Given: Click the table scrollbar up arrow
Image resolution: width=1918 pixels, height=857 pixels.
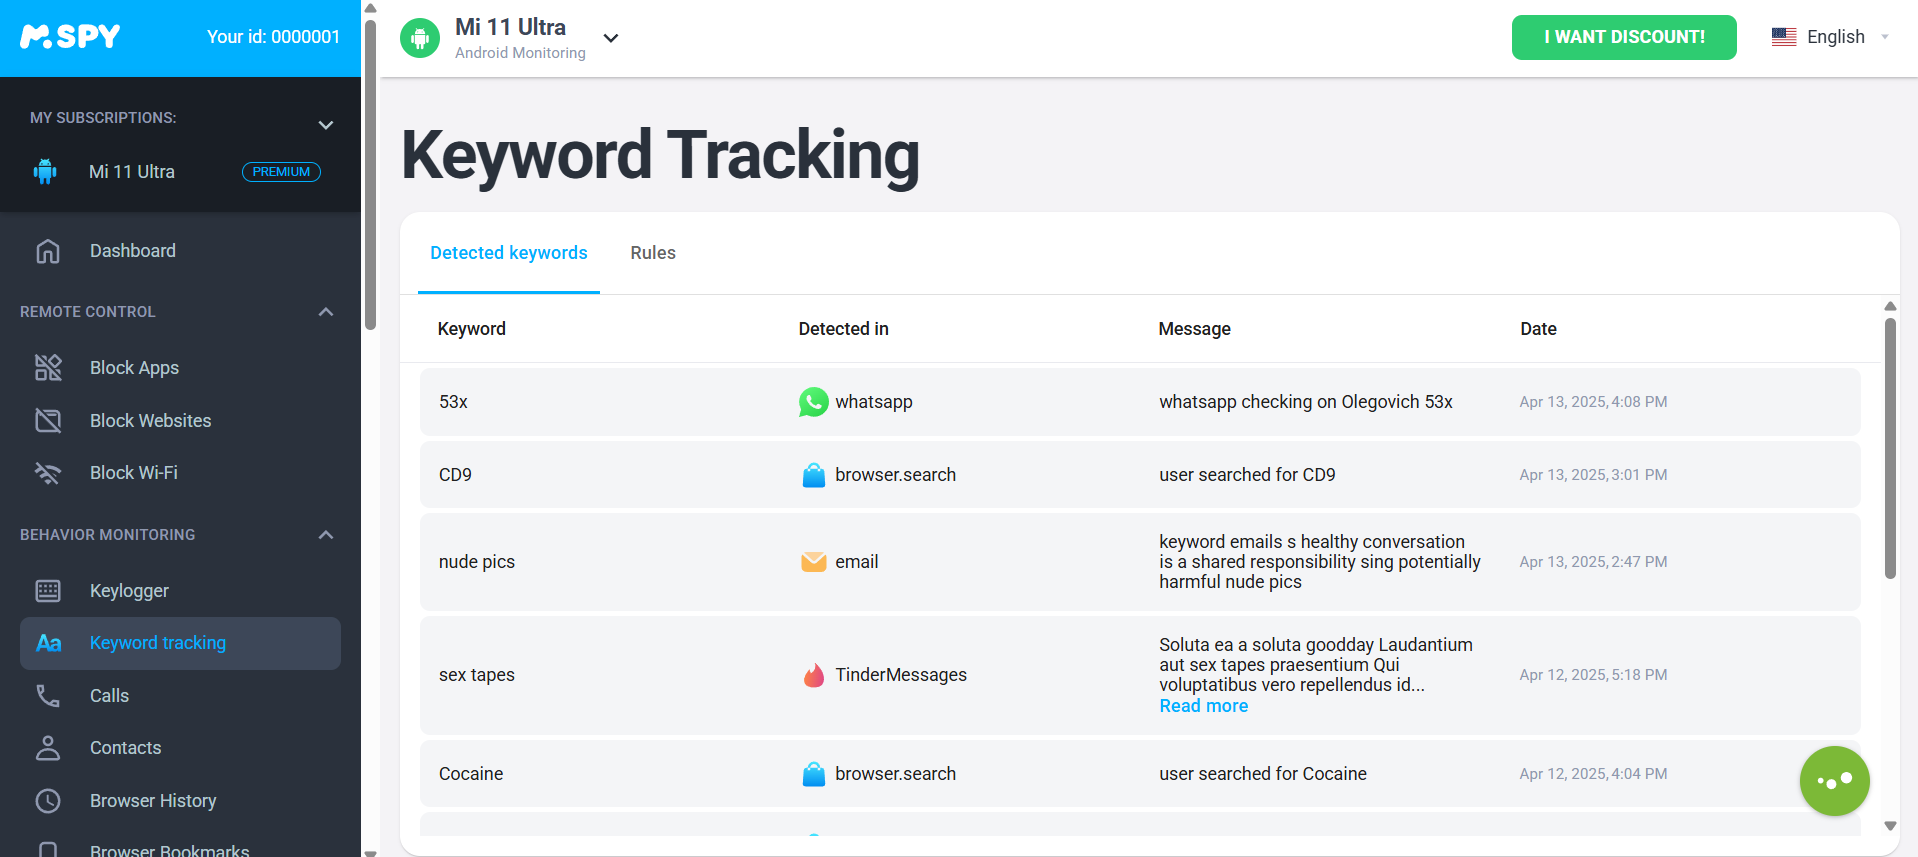Looking at the screenshot, I should coord(1890,306).
